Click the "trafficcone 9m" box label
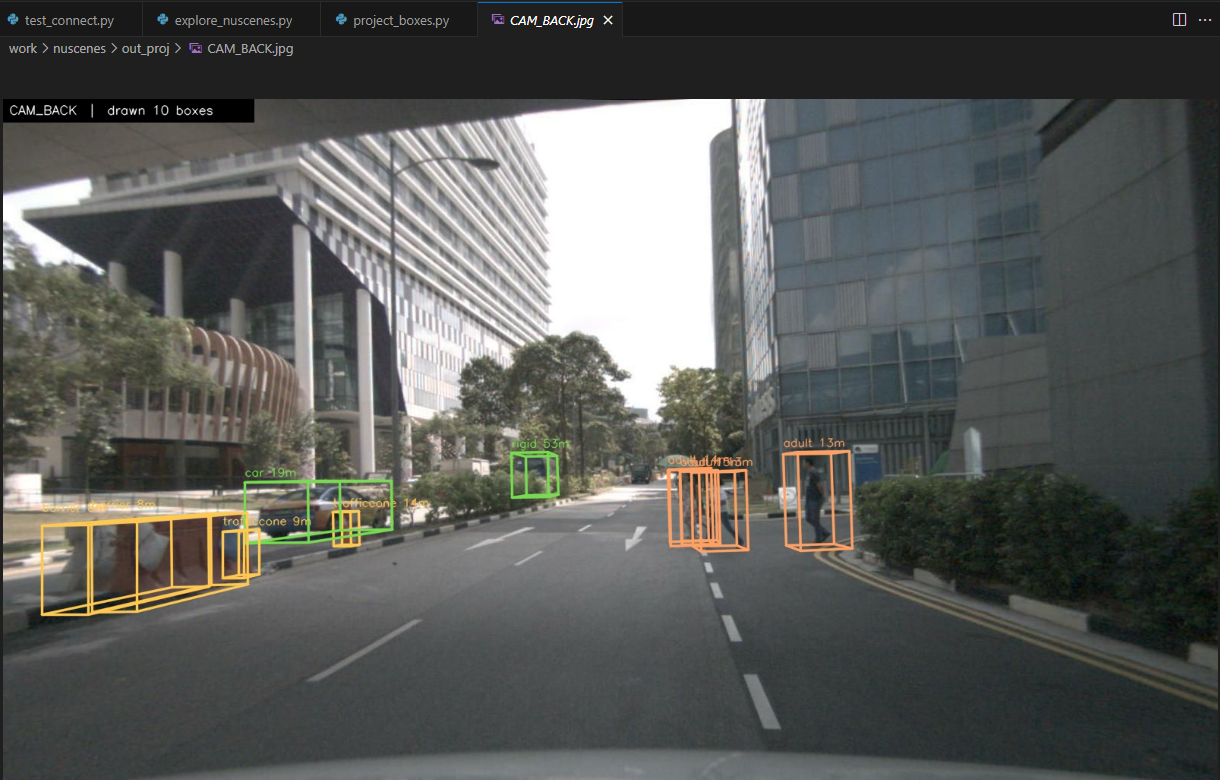Viewport: 1220px width, 780px height. (x=267, y=522)
